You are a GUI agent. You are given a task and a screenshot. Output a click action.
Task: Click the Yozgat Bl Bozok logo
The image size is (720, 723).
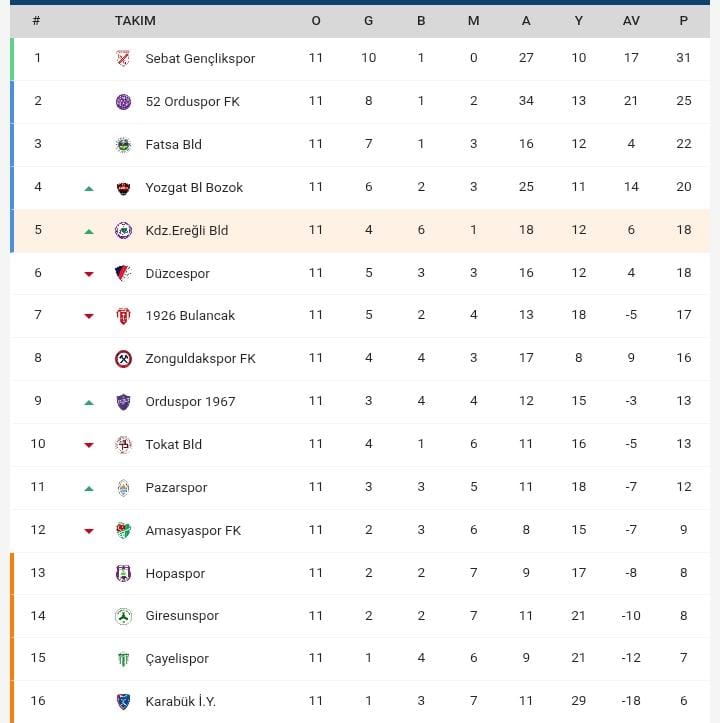(x=123, y=187)
